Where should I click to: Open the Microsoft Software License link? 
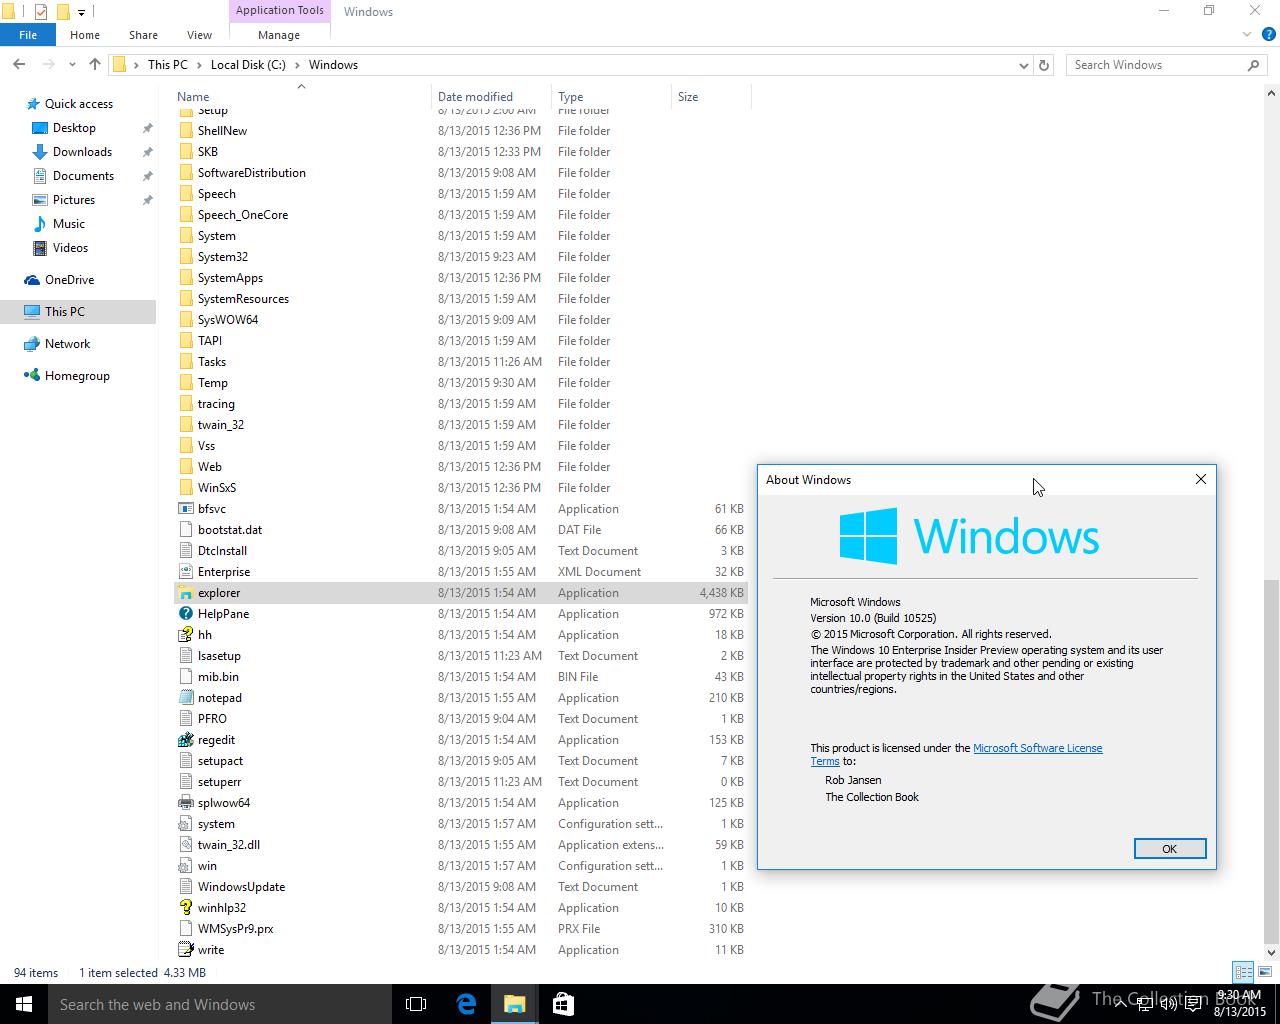point(1038,748)
